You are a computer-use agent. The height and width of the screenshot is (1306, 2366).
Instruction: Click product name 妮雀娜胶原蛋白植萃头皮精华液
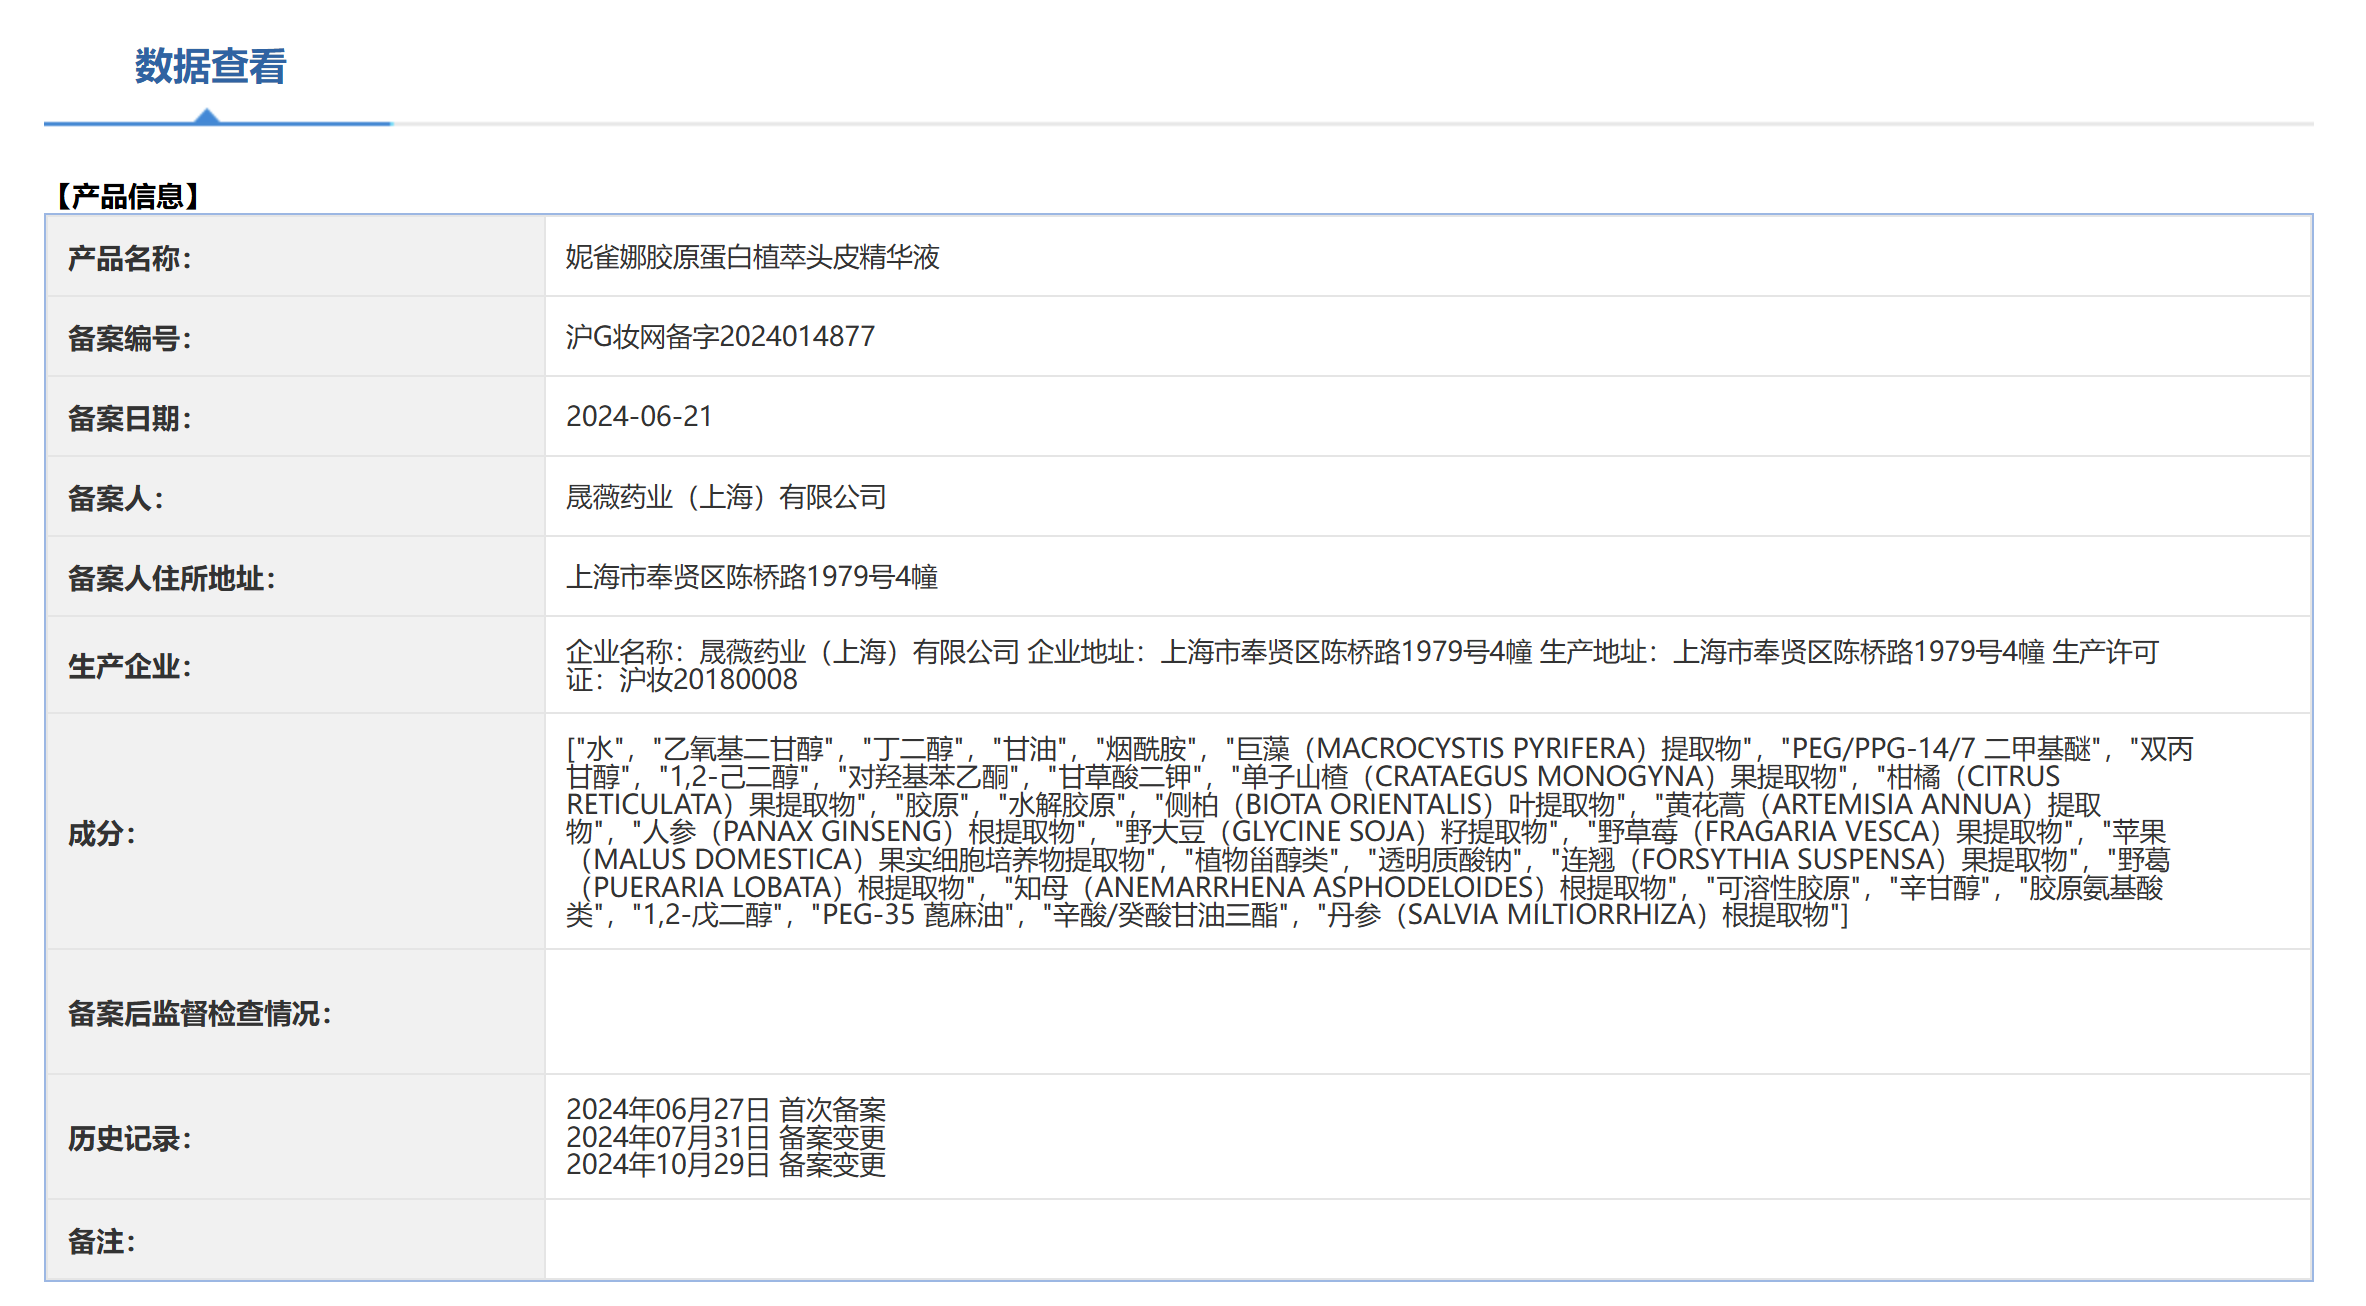[752, 257]
